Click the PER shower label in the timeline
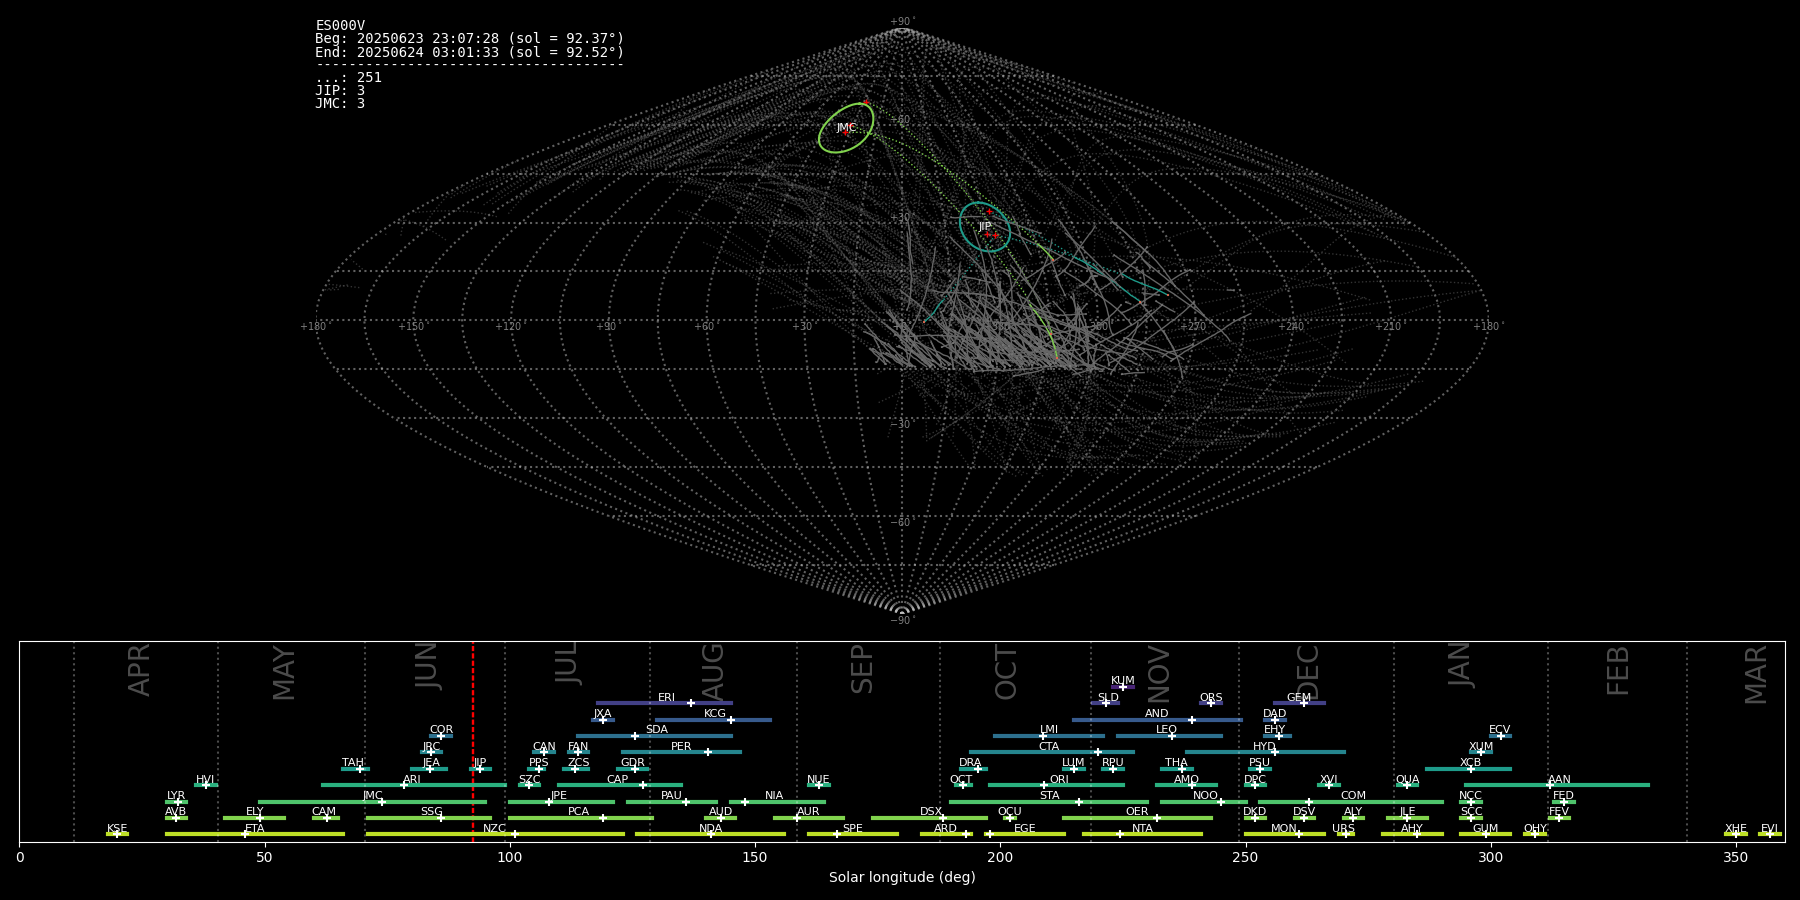 (x=681, y=746)
